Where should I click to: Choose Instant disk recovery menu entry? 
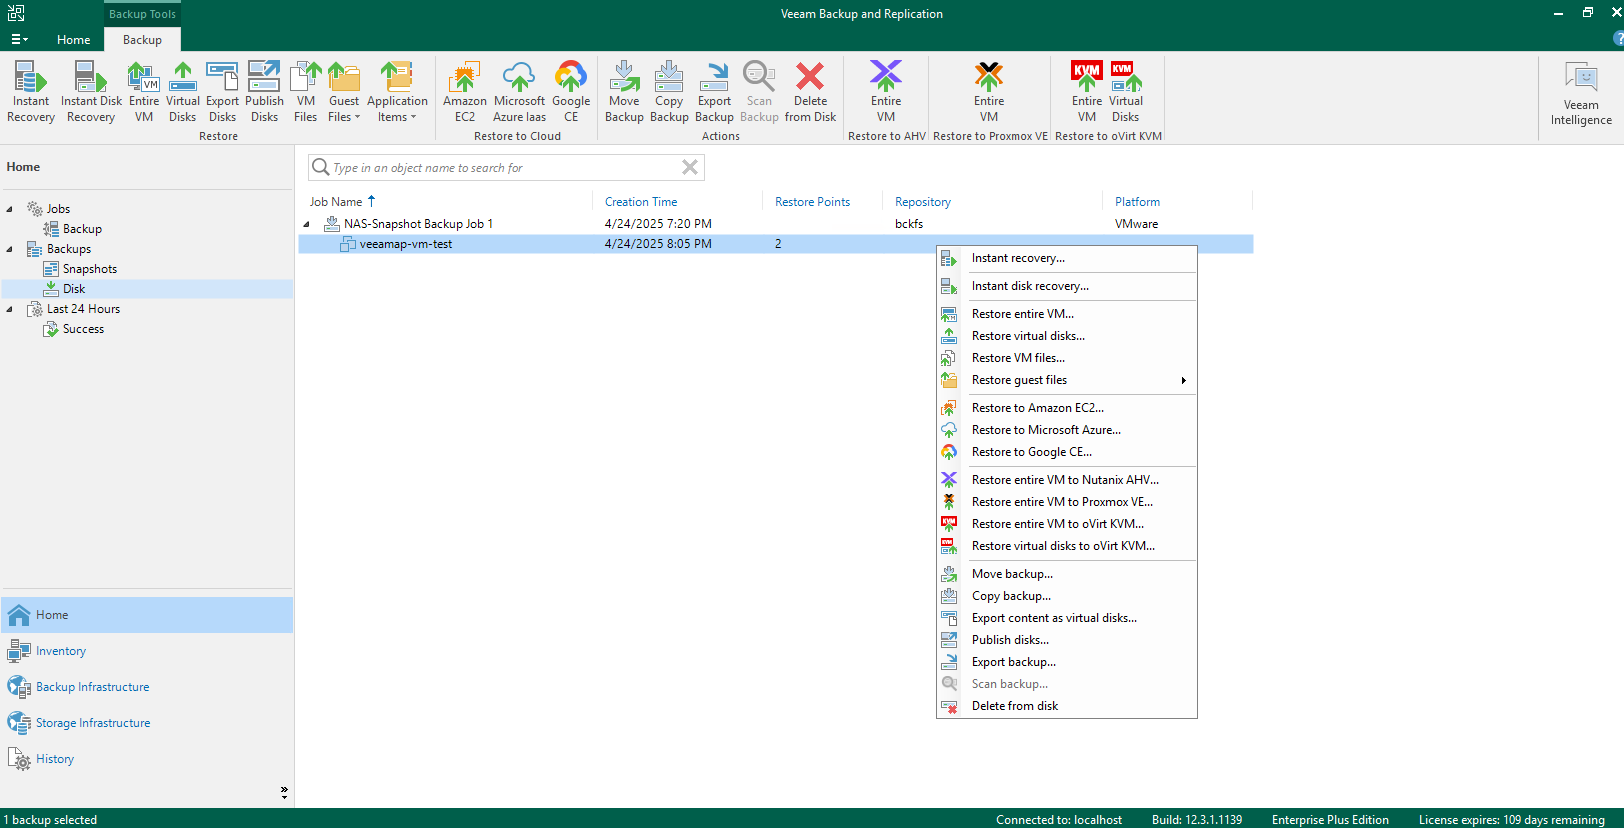click(1066, 286)
